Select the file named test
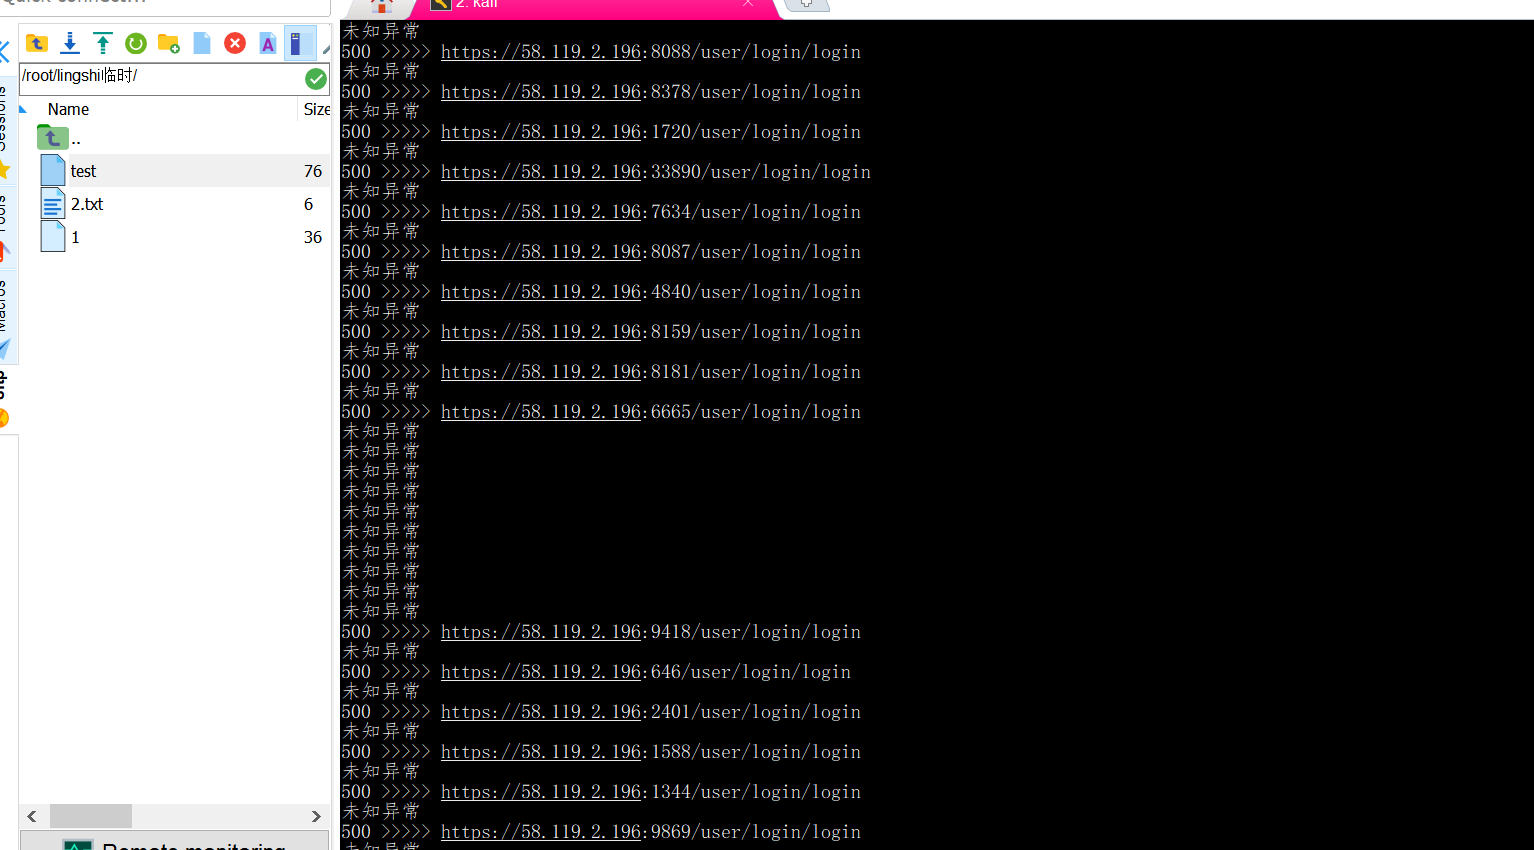The width and height of the screenshot is (1534, 850). tap(175, 171)
